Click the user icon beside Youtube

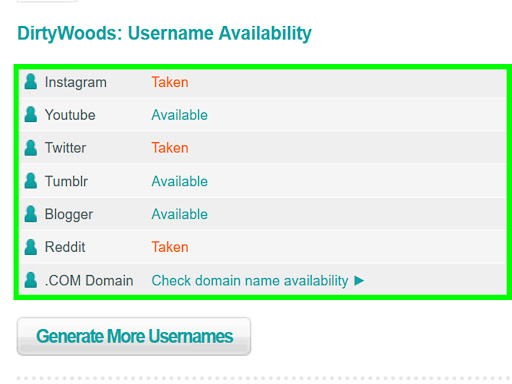[x=31, y=114]
